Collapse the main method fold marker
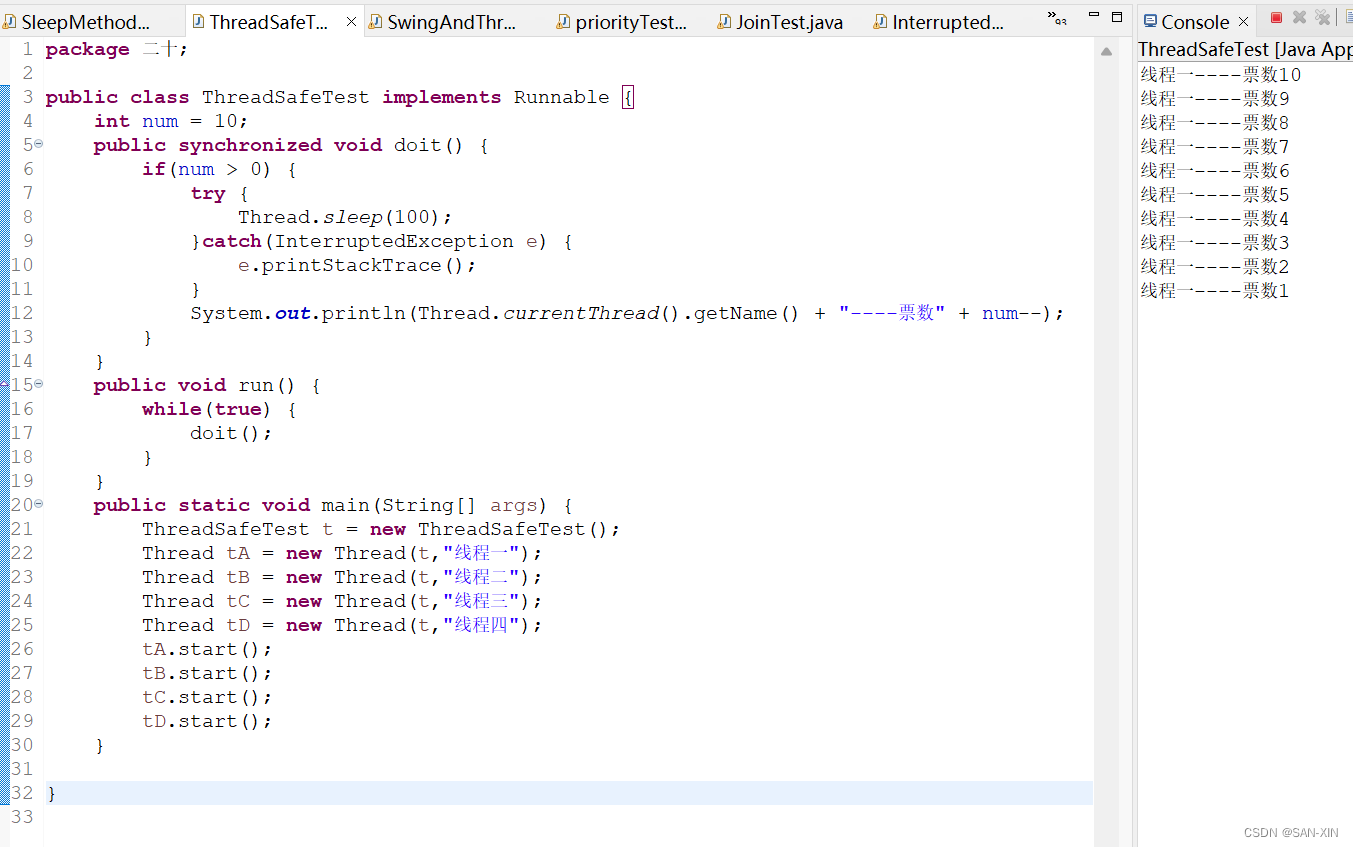Viewport: 1353px width, 847px height. 38,504
